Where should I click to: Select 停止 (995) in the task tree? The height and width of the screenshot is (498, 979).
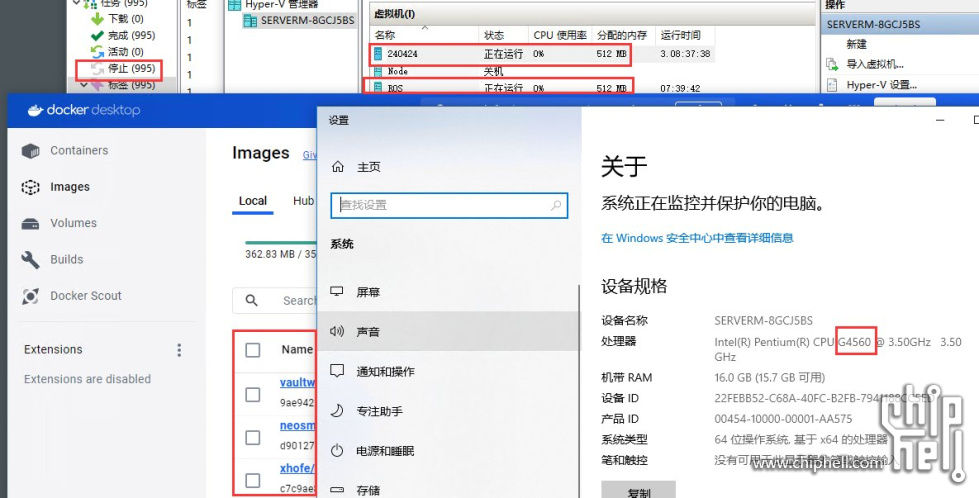[x=123, y=69]
